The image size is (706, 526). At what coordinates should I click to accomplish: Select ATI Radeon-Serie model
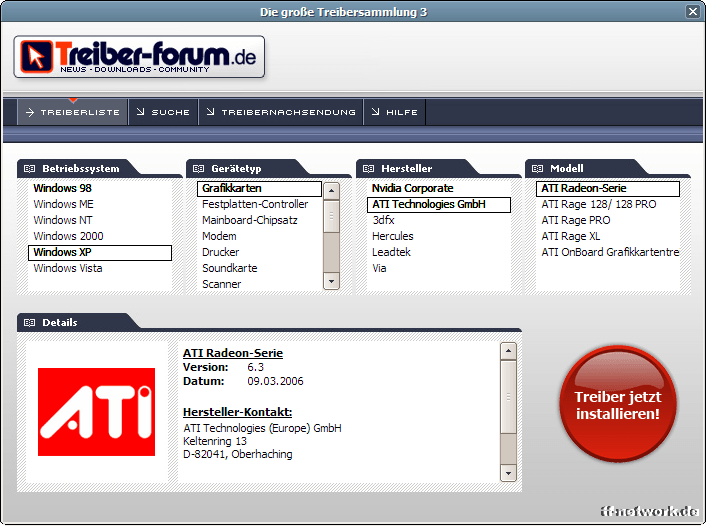pos(608,189)
